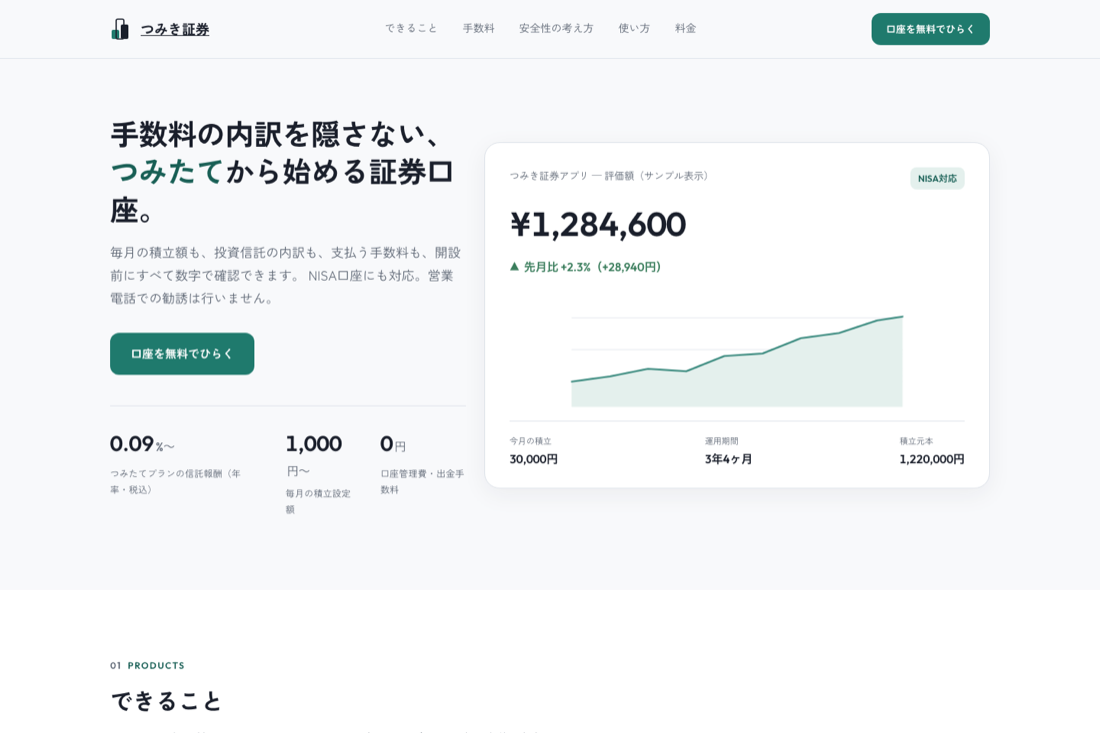Click the つみき証券 logo icon
Image resolution: width=1100 pixels, height=733 pixels.
[x=120, y=29]
